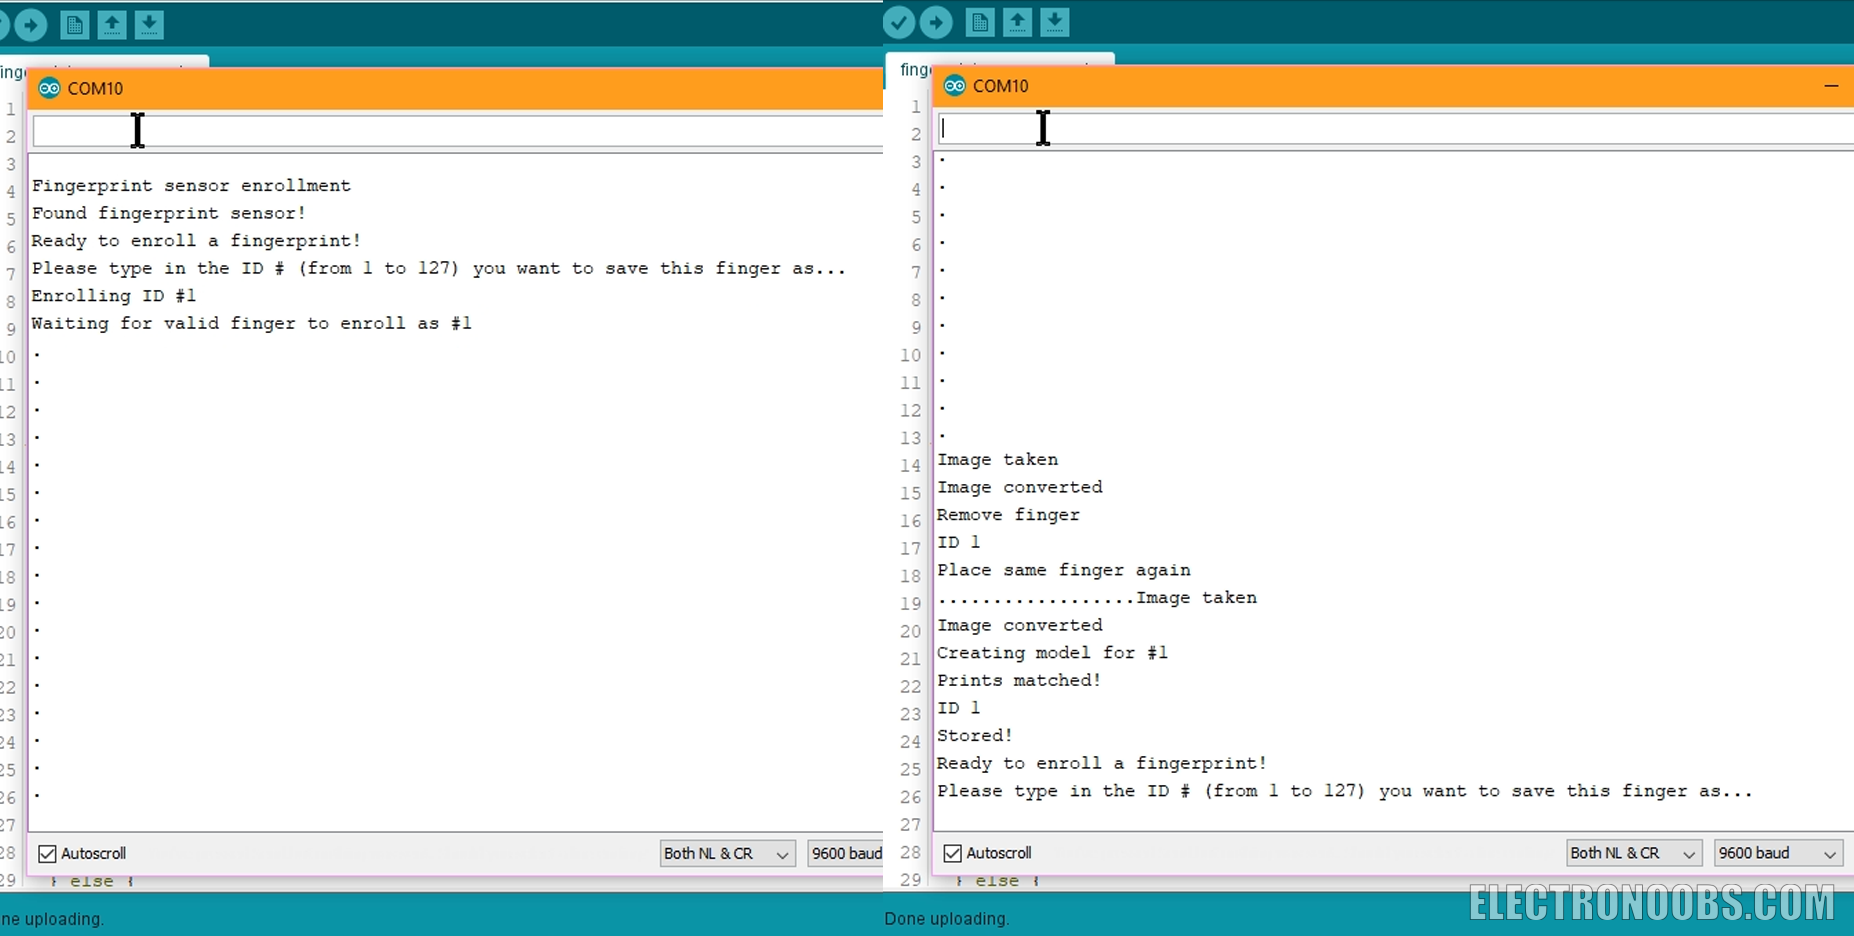
Task: Click 'Place same finger again' line
Action: coord(1064,570)
